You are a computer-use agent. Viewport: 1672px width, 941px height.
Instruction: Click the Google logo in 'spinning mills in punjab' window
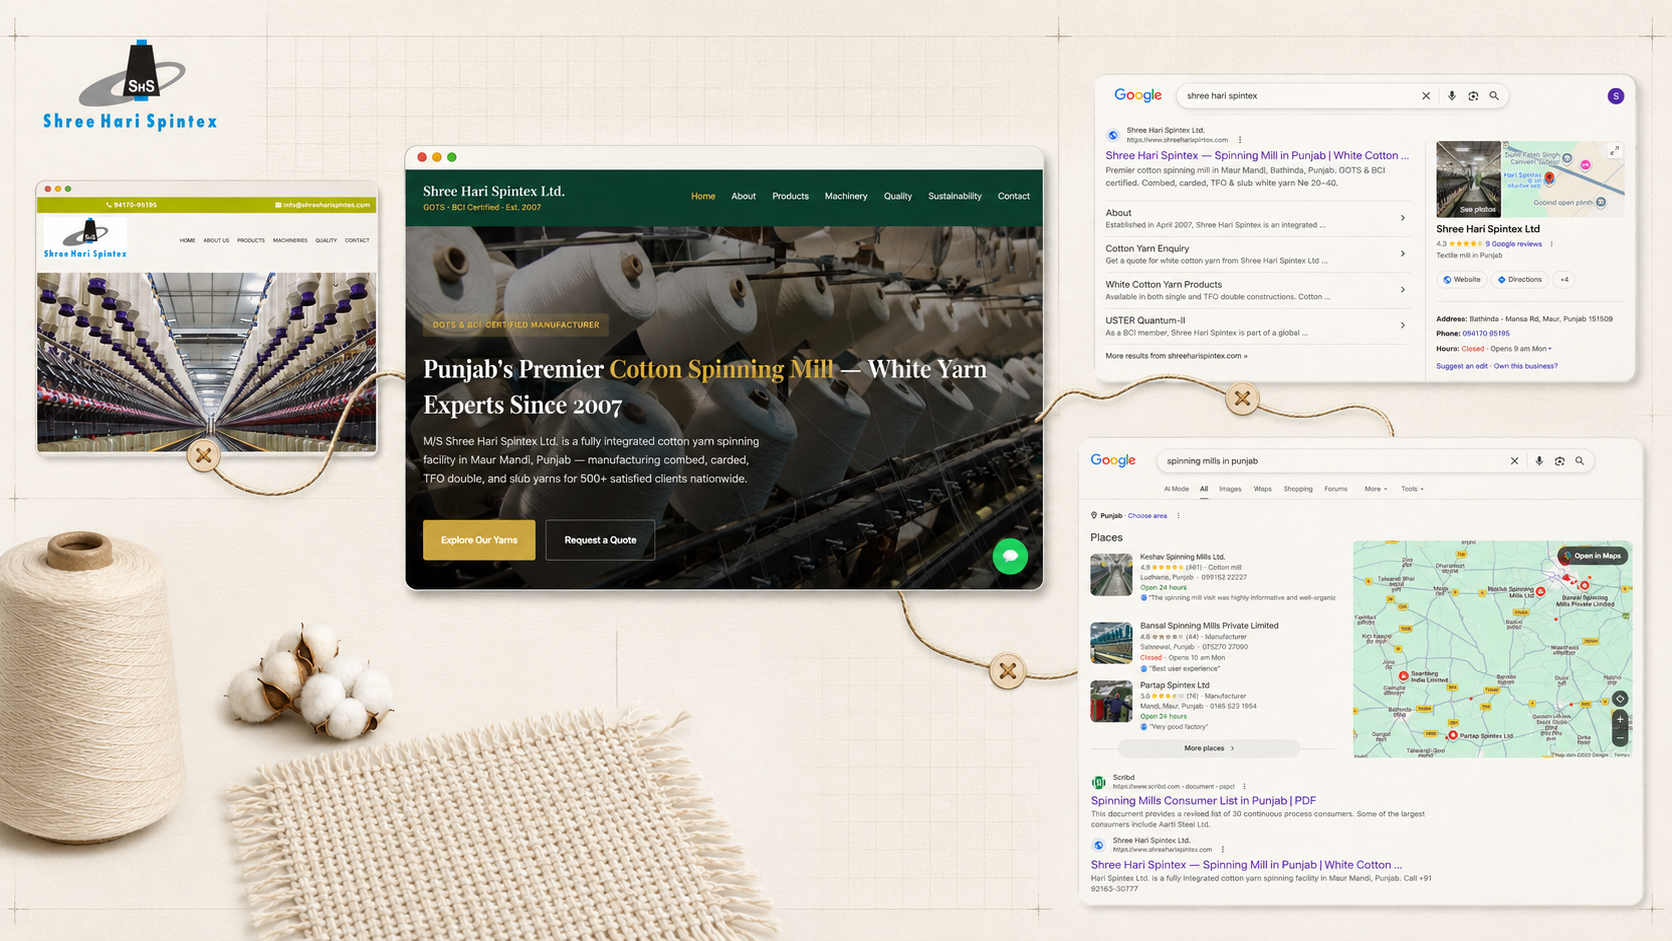tap(1113, 460)
